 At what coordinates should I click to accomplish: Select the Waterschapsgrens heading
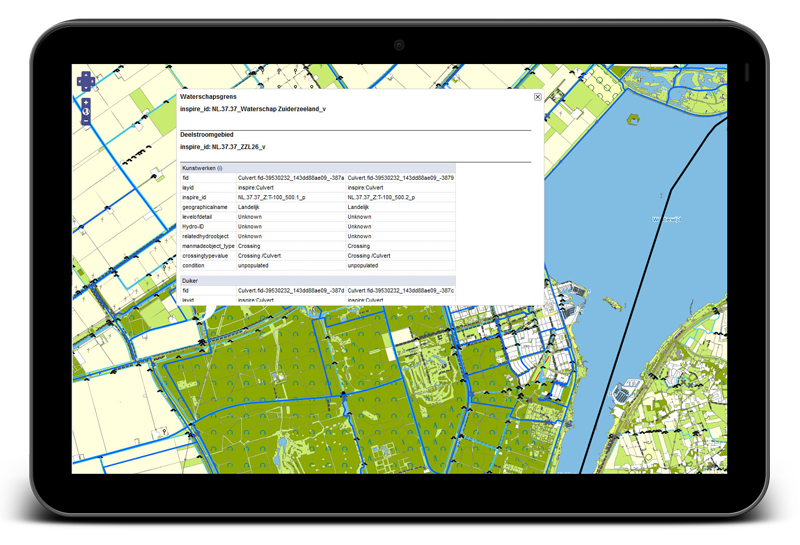click(208, 96)
